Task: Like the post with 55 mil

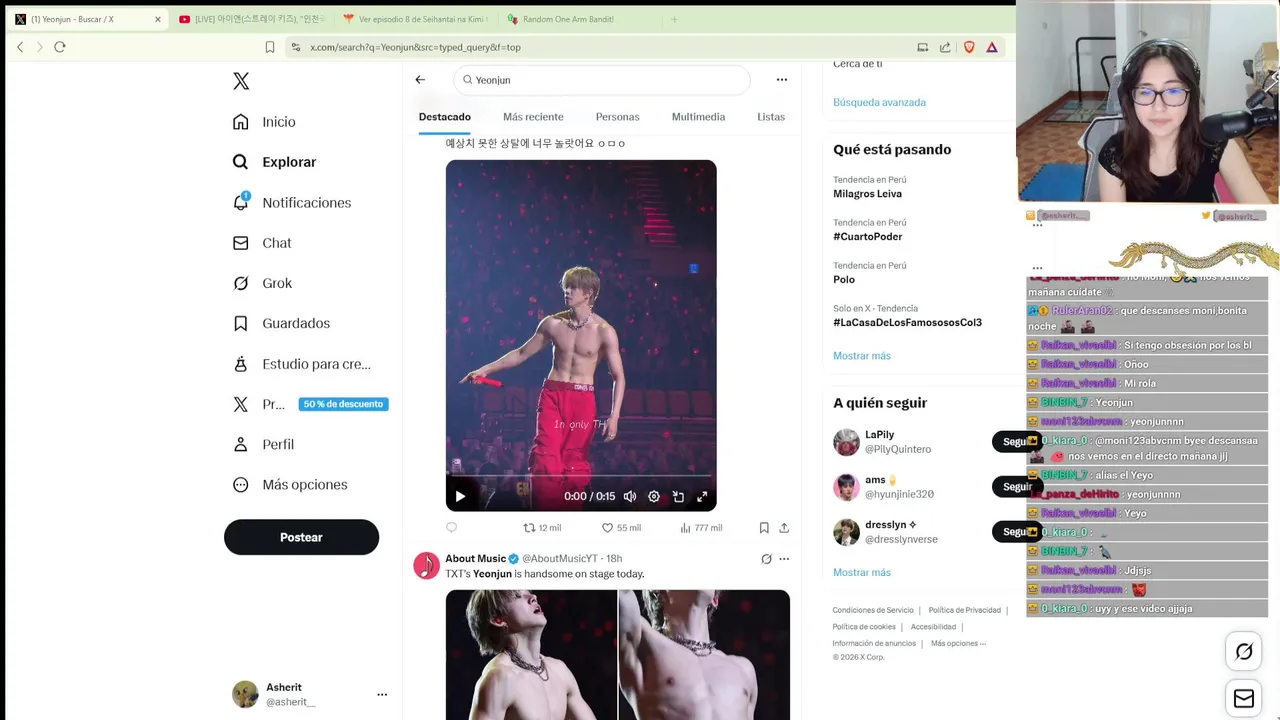Action: 620,527
